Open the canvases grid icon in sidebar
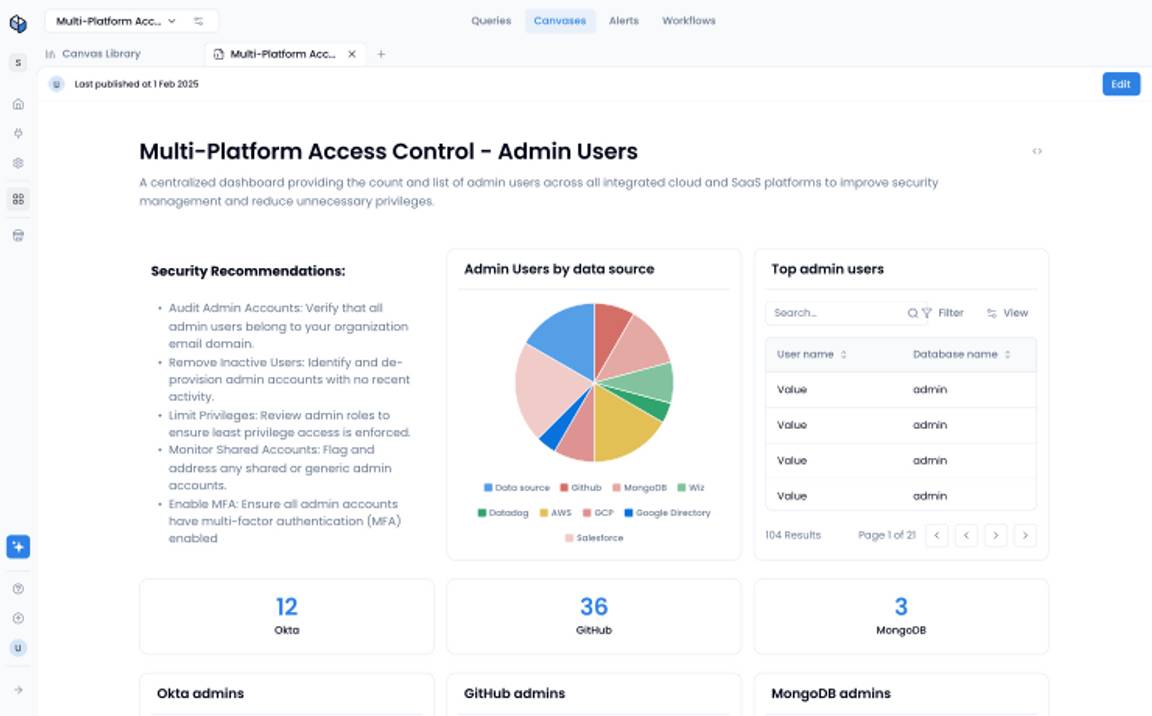The width and height of the screenshot is (1152, 716). click(18, 199)
